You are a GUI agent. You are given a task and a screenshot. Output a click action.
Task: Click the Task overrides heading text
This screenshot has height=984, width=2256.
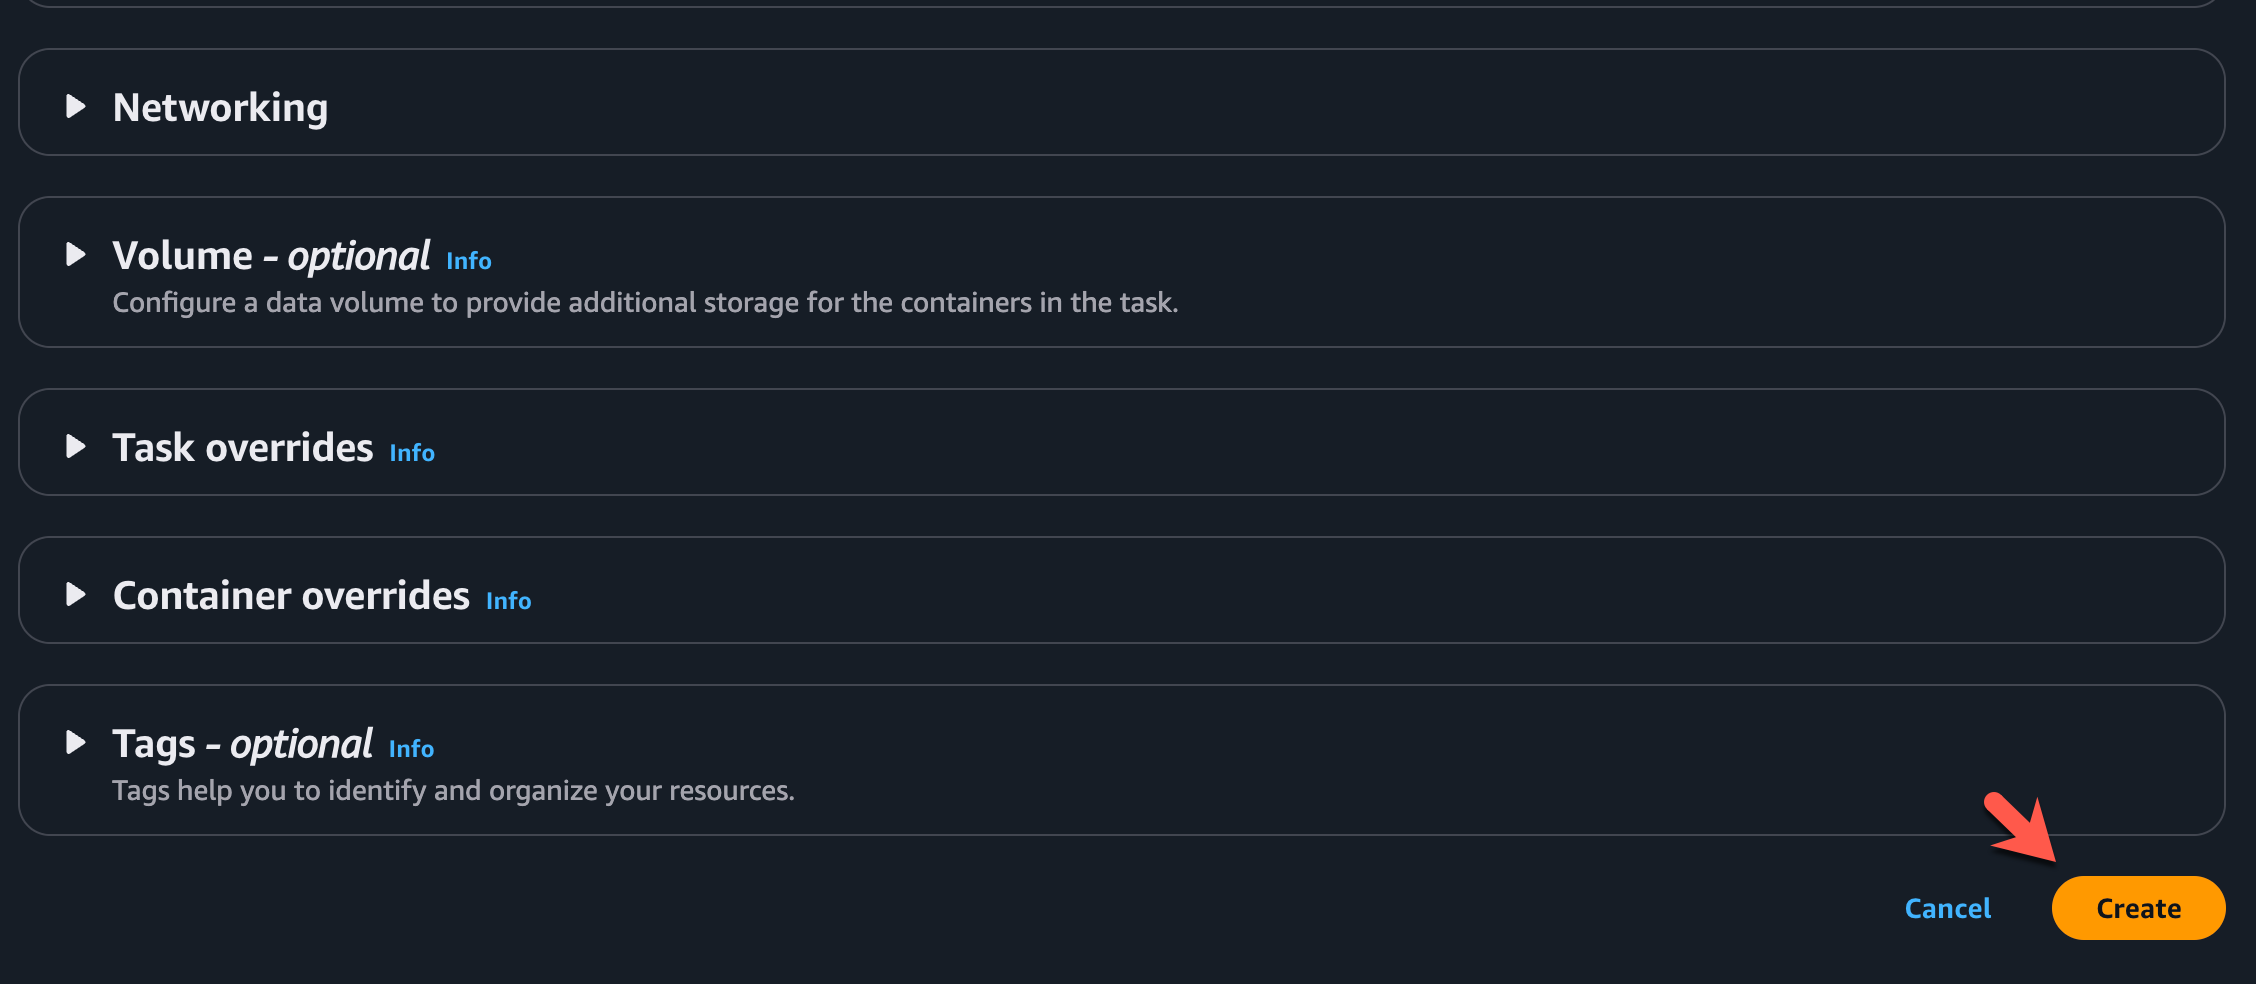tap(242, 448)
